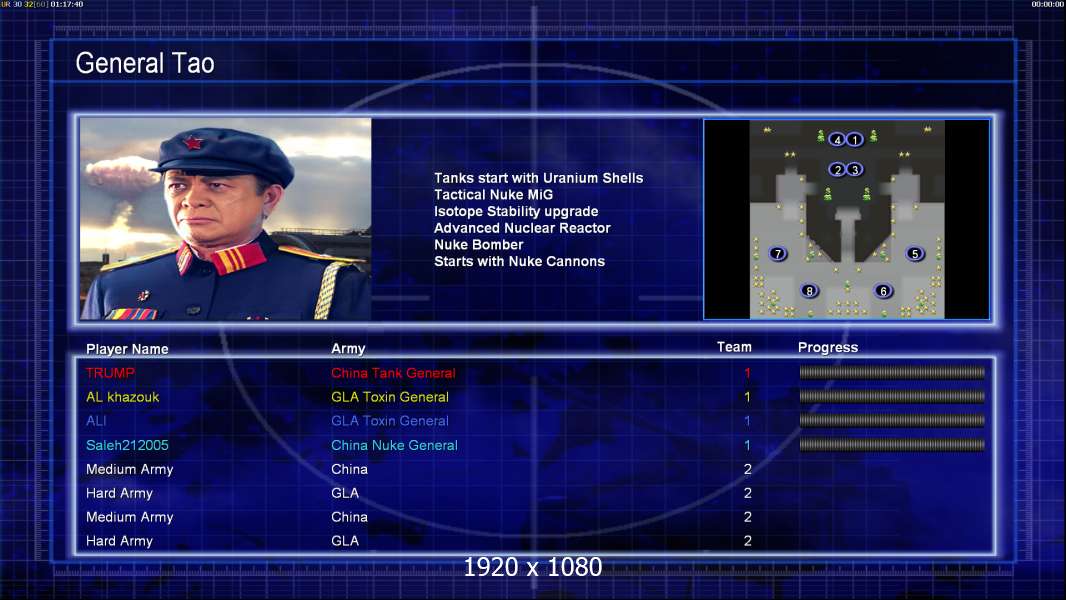The height and width of the screenshot is (600, 1066).
Task: Click the 00:00:00 counter at top right
Action: [1048, 4]
